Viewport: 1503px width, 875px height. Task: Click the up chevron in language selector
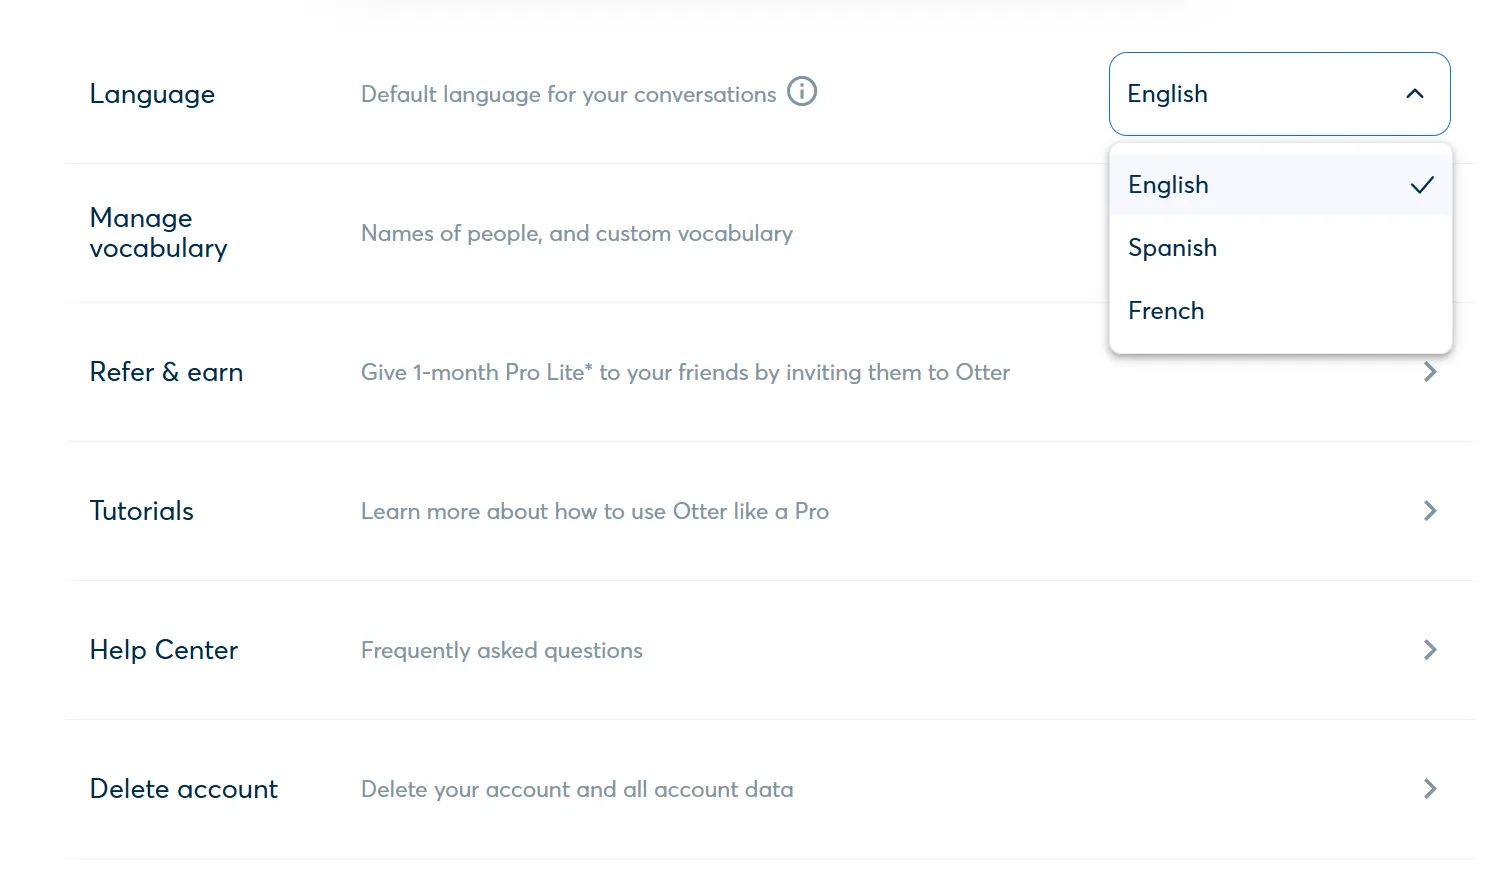(1414, 94)
